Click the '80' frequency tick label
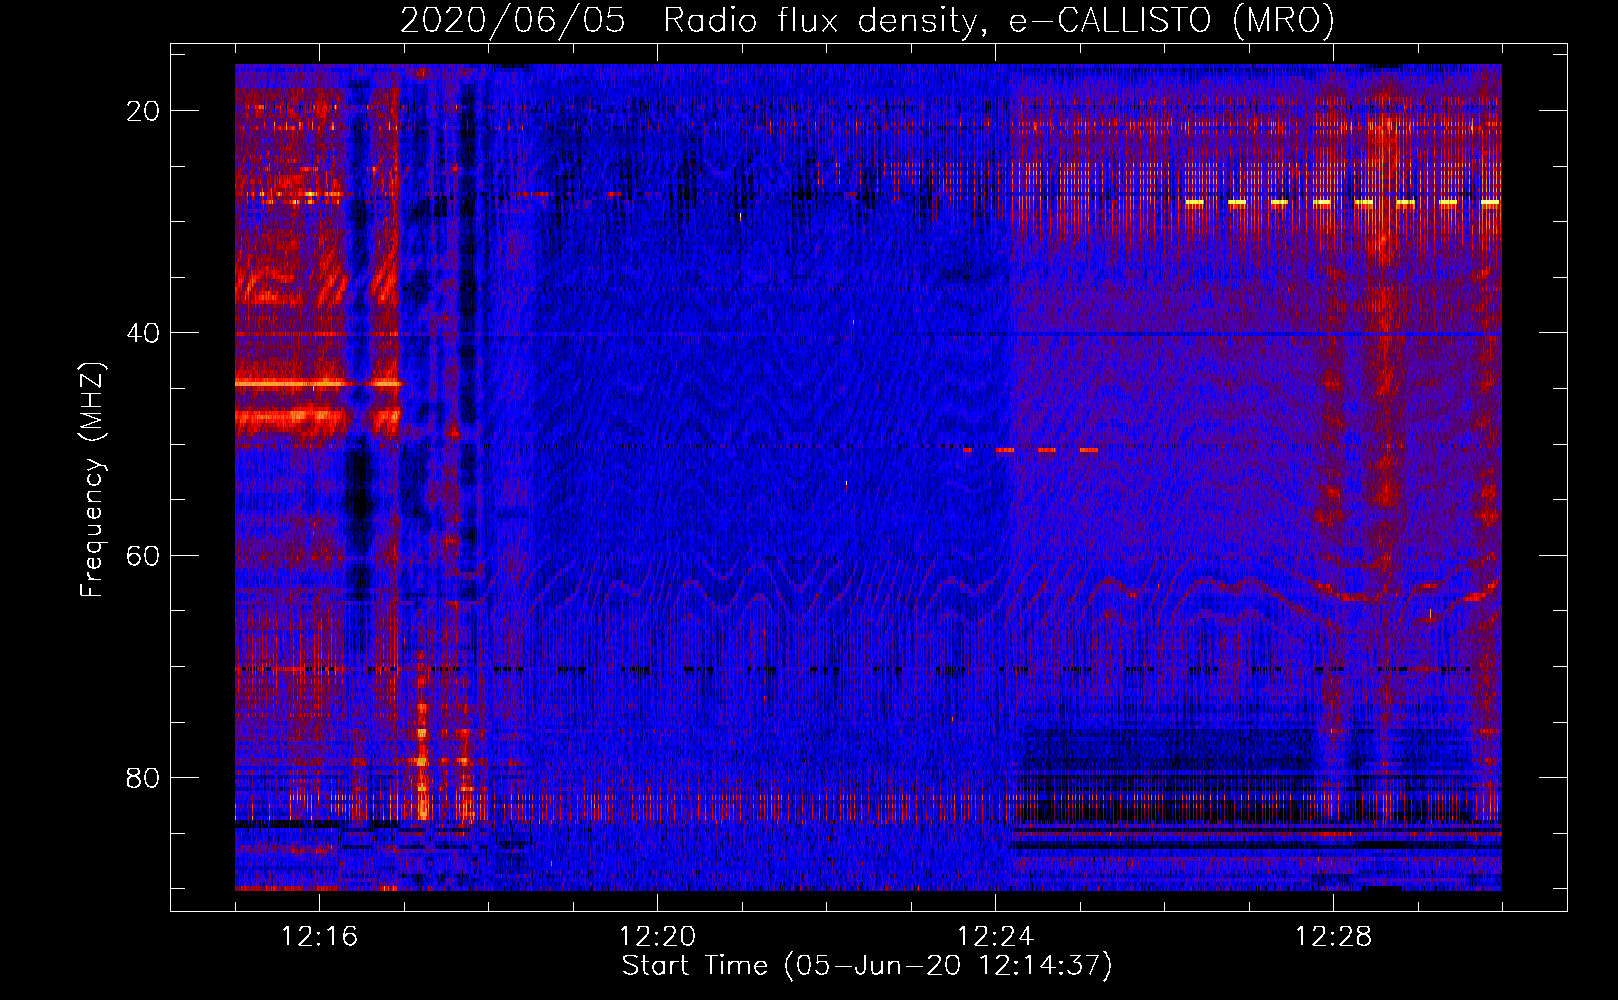This screenshot has width=1618, height=1000. (x=144, y=777)
